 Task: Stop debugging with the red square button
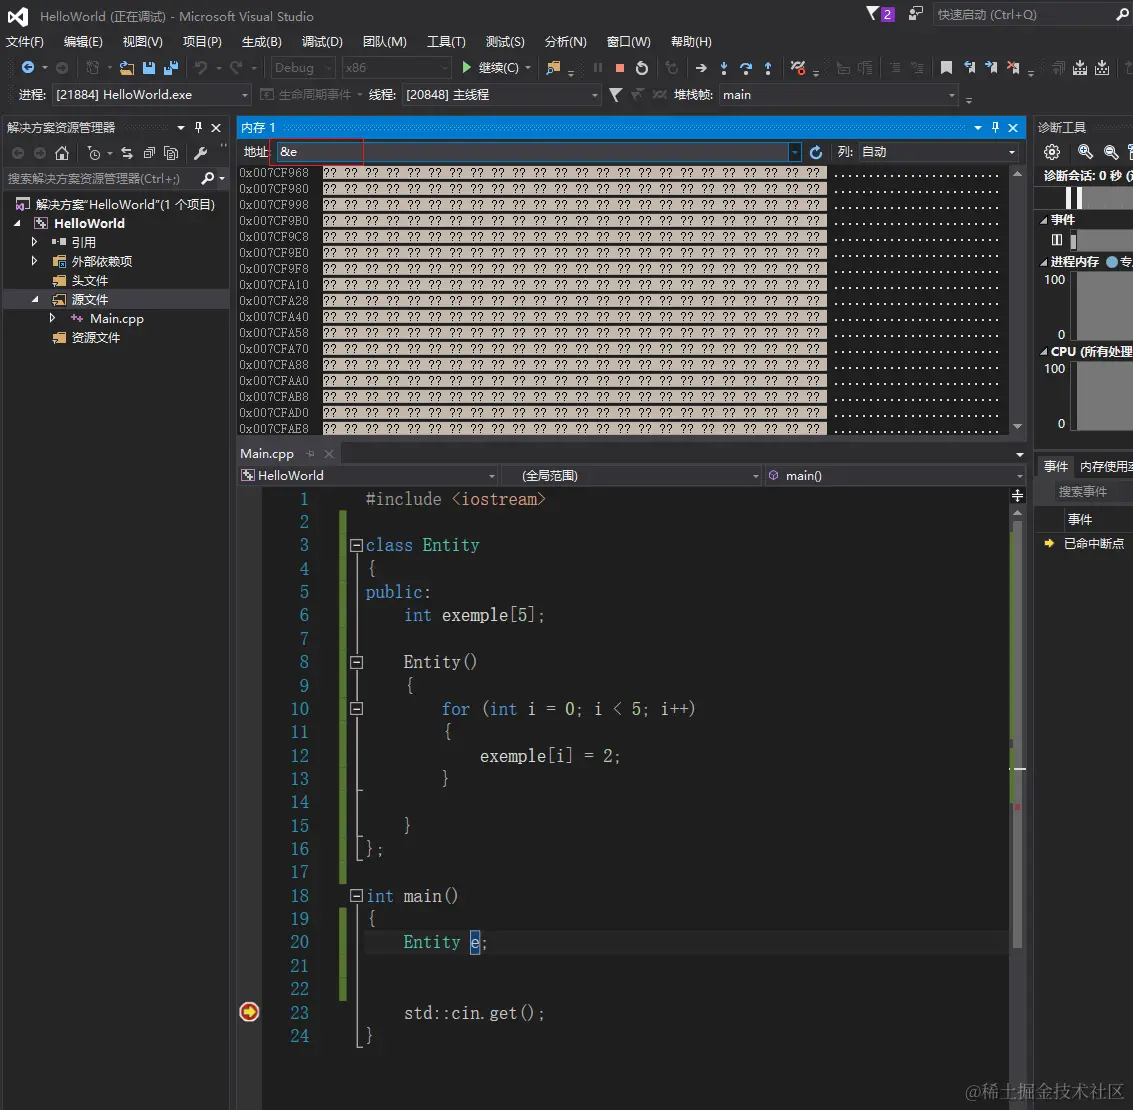click(620, 68)
